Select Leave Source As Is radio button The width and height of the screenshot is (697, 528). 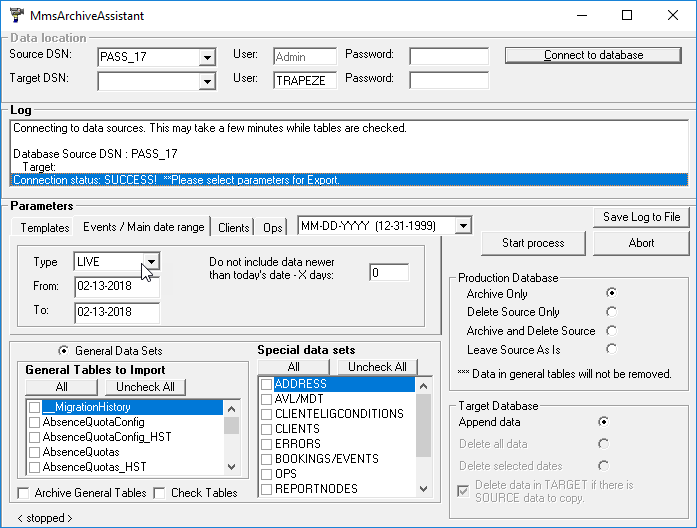point(612,349)
